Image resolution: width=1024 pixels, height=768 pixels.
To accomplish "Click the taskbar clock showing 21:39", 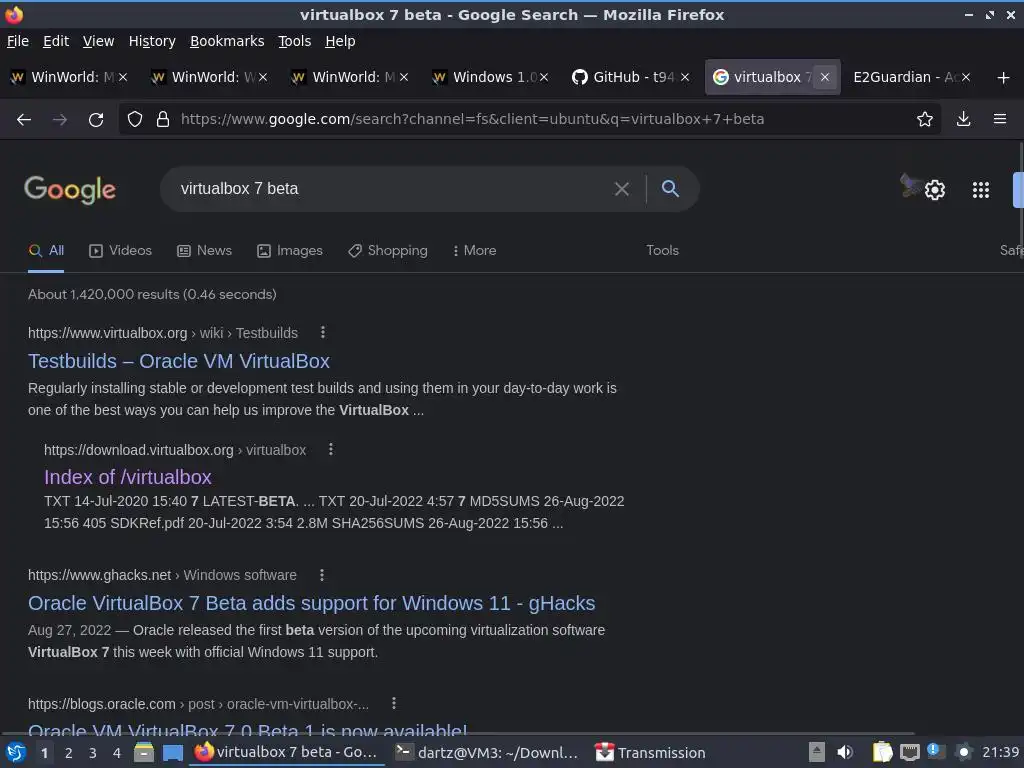I will (x=1000, y=752).
